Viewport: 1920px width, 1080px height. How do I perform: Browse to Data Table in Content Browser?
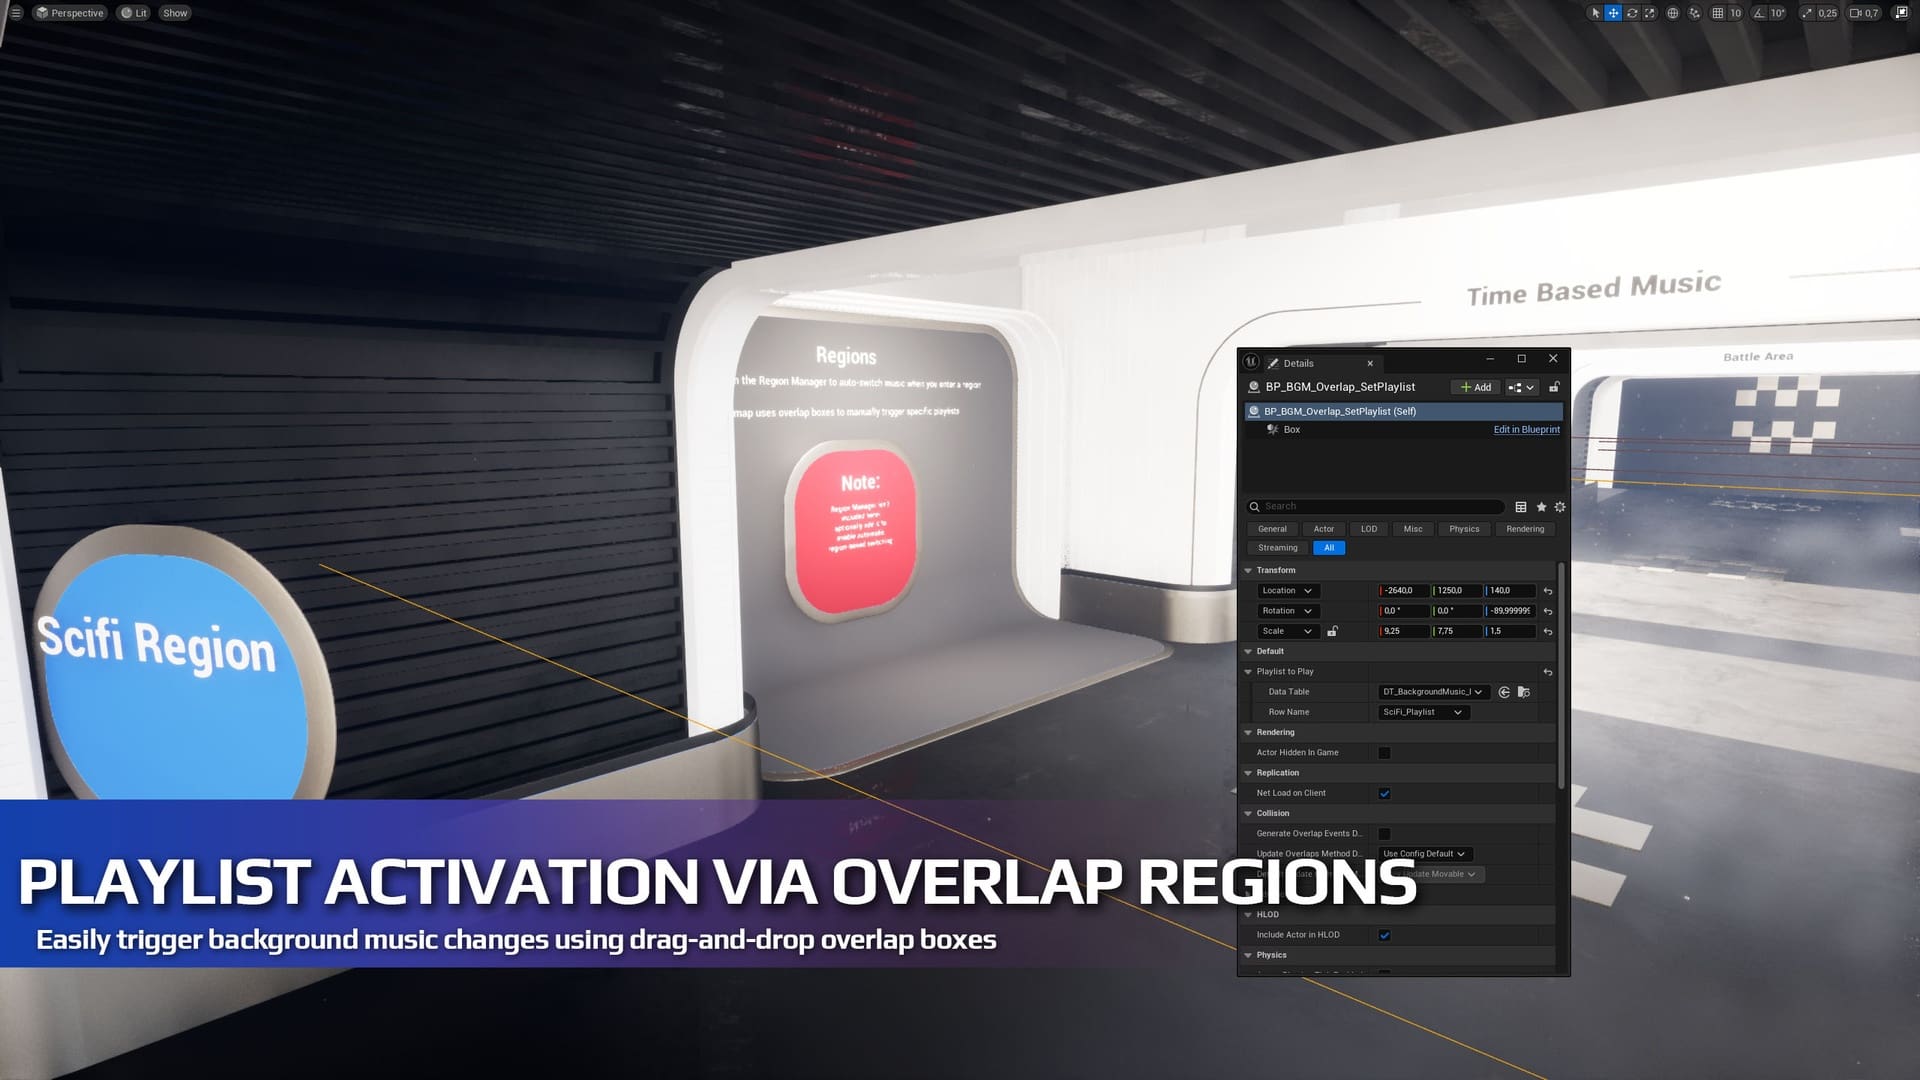click(x=1524, y=692)
